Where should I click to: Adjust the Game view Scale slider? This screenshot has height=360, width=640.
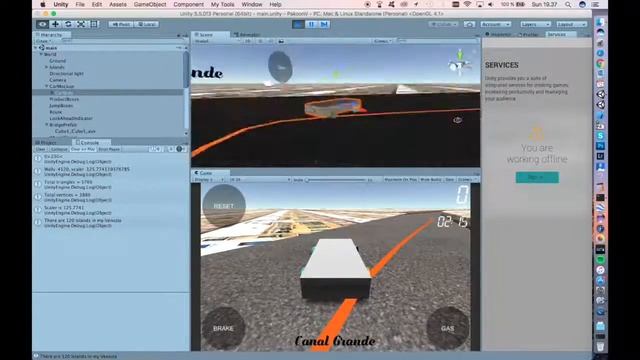click(x=336, y=180)
